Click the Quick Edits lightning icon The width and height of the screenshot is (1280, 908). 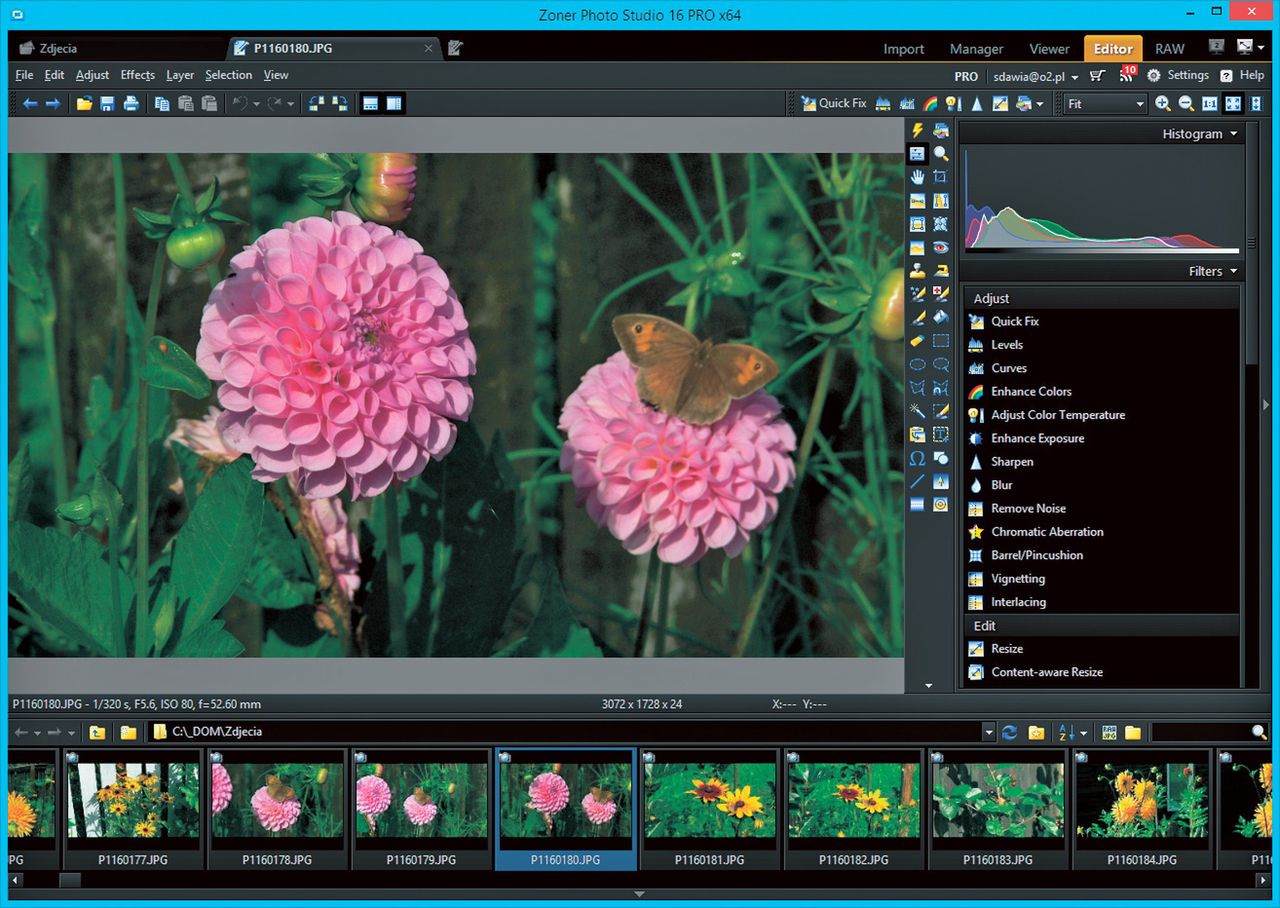click(917, 130)
